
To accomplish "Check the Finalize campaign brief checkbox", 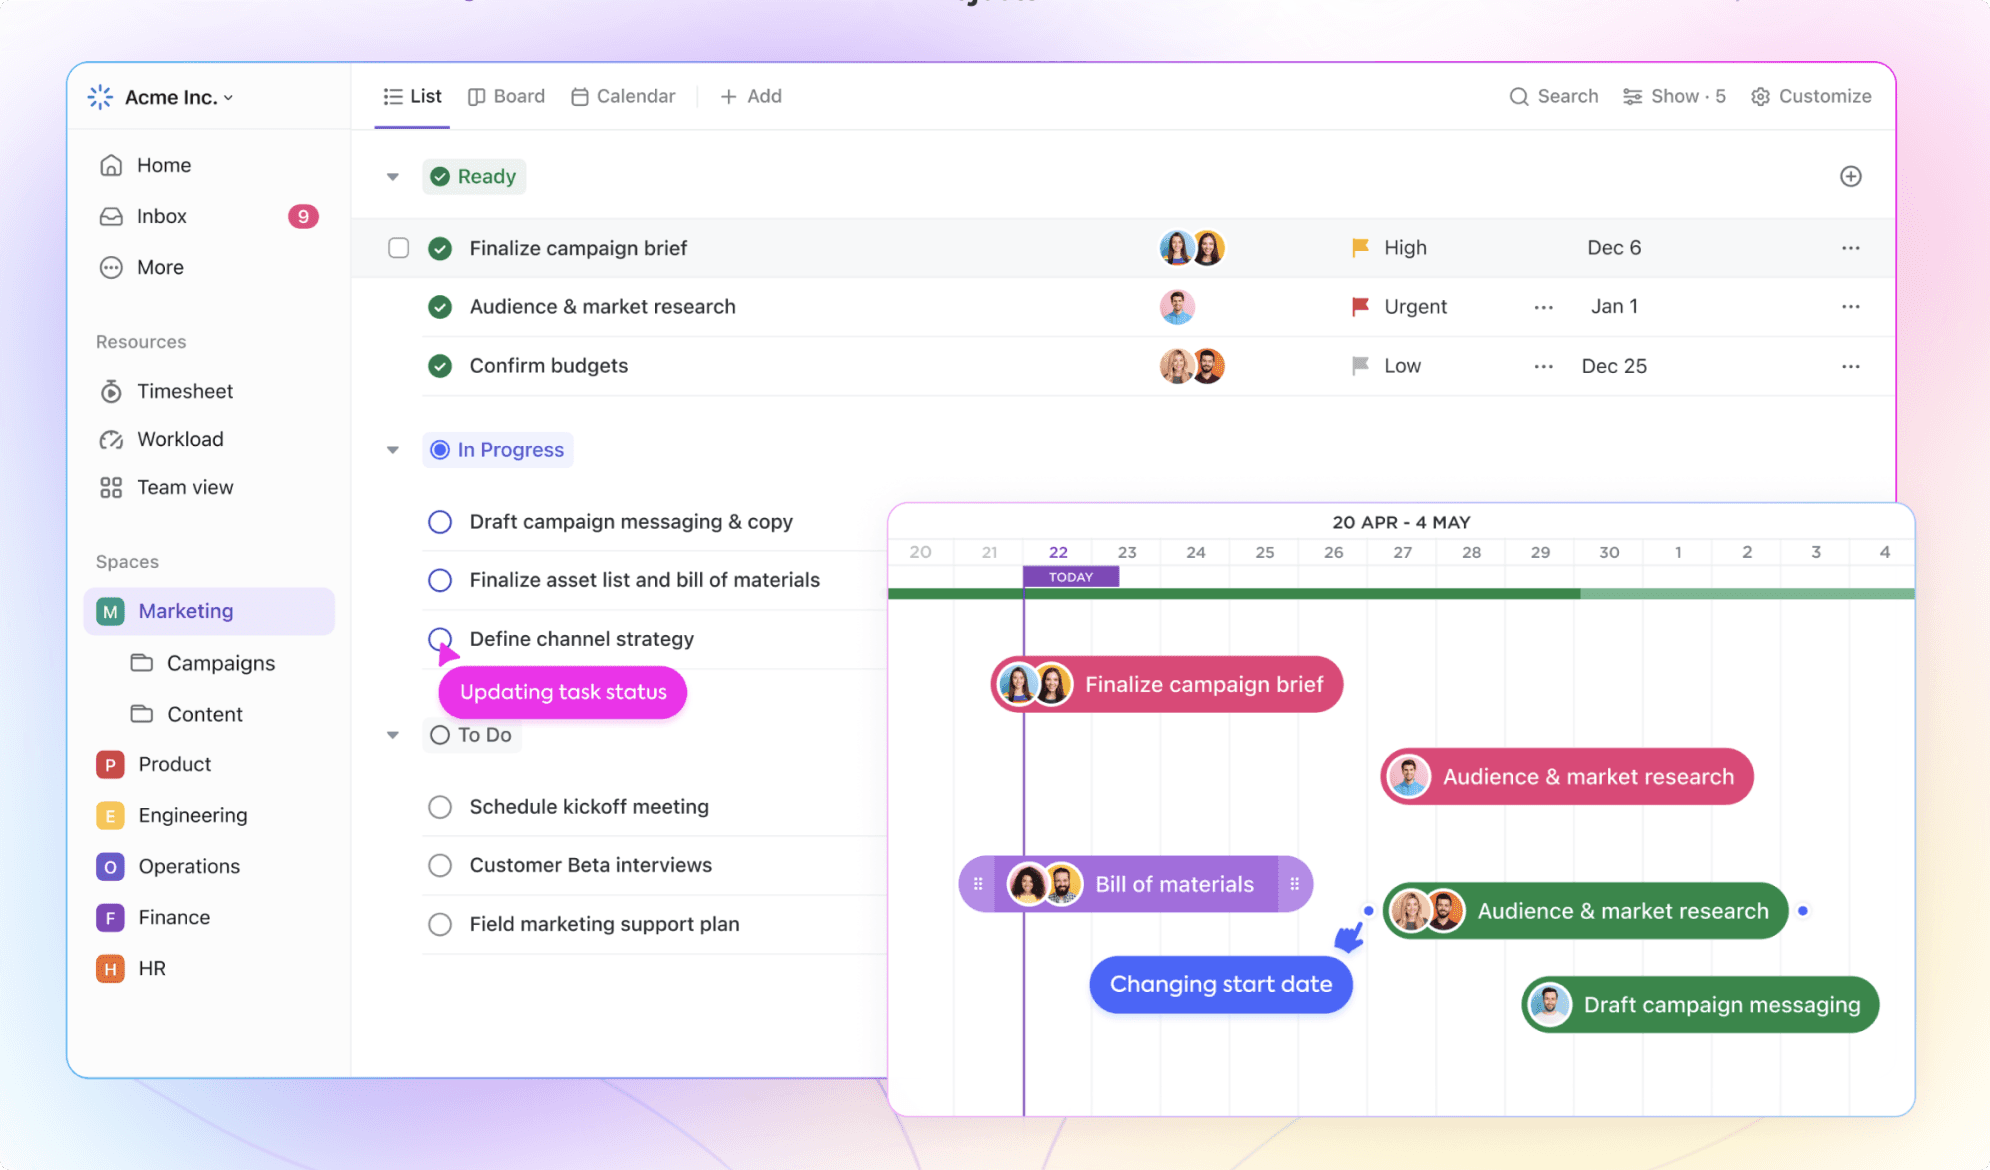I will [x=399, y=248].
